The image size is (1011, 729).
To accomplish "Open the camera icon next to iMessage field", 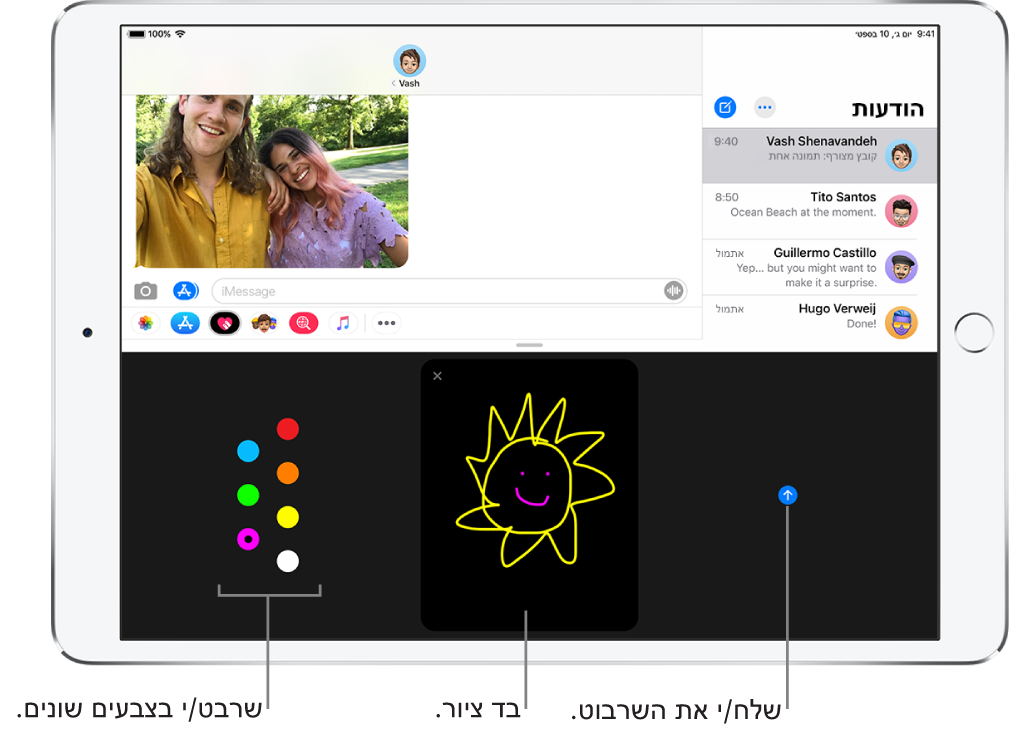I will click(146, 291).
